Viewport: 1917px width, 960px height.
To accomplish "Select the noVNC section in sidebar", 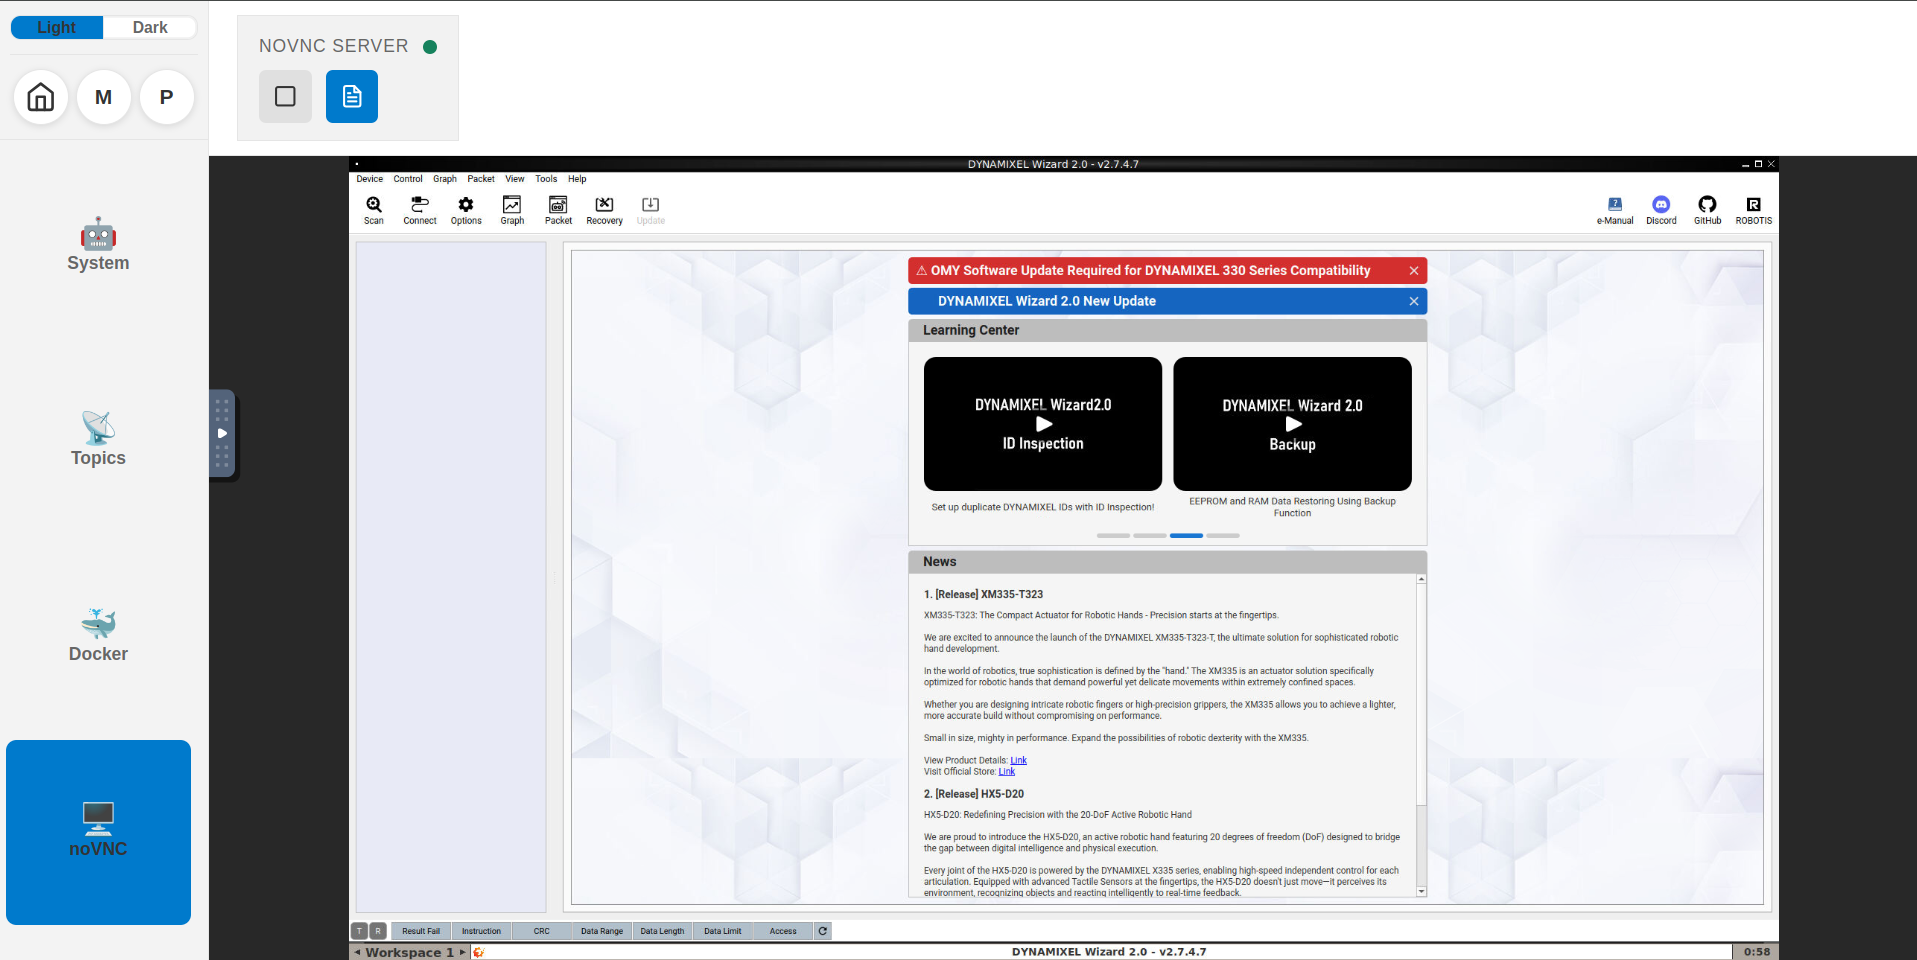I will tap(98, 832).
